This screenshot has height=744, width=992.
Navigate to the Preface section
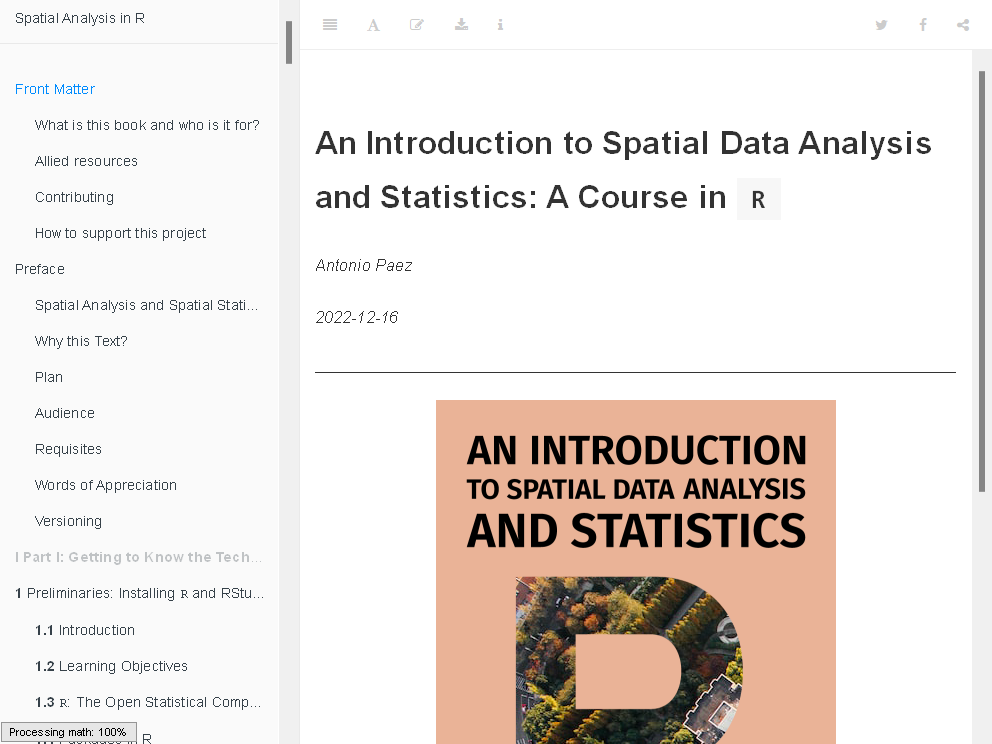pos(39,269)
